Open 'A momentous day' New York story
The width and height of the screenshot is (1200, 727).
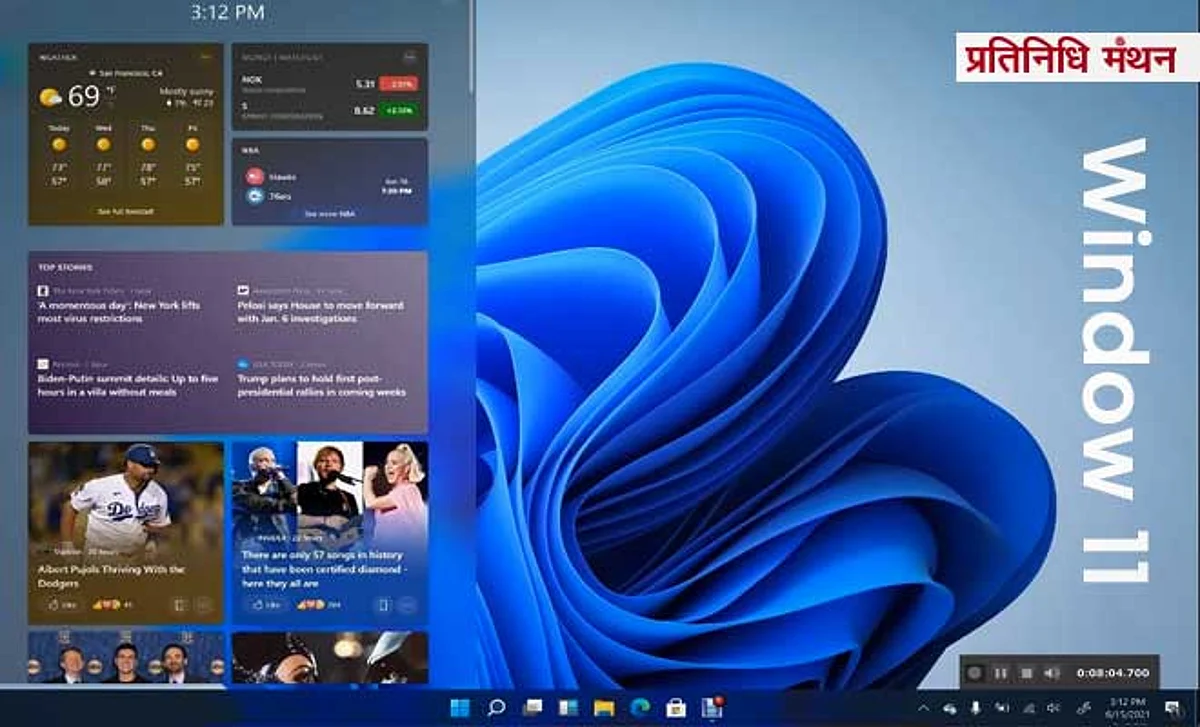coord(119,311)
